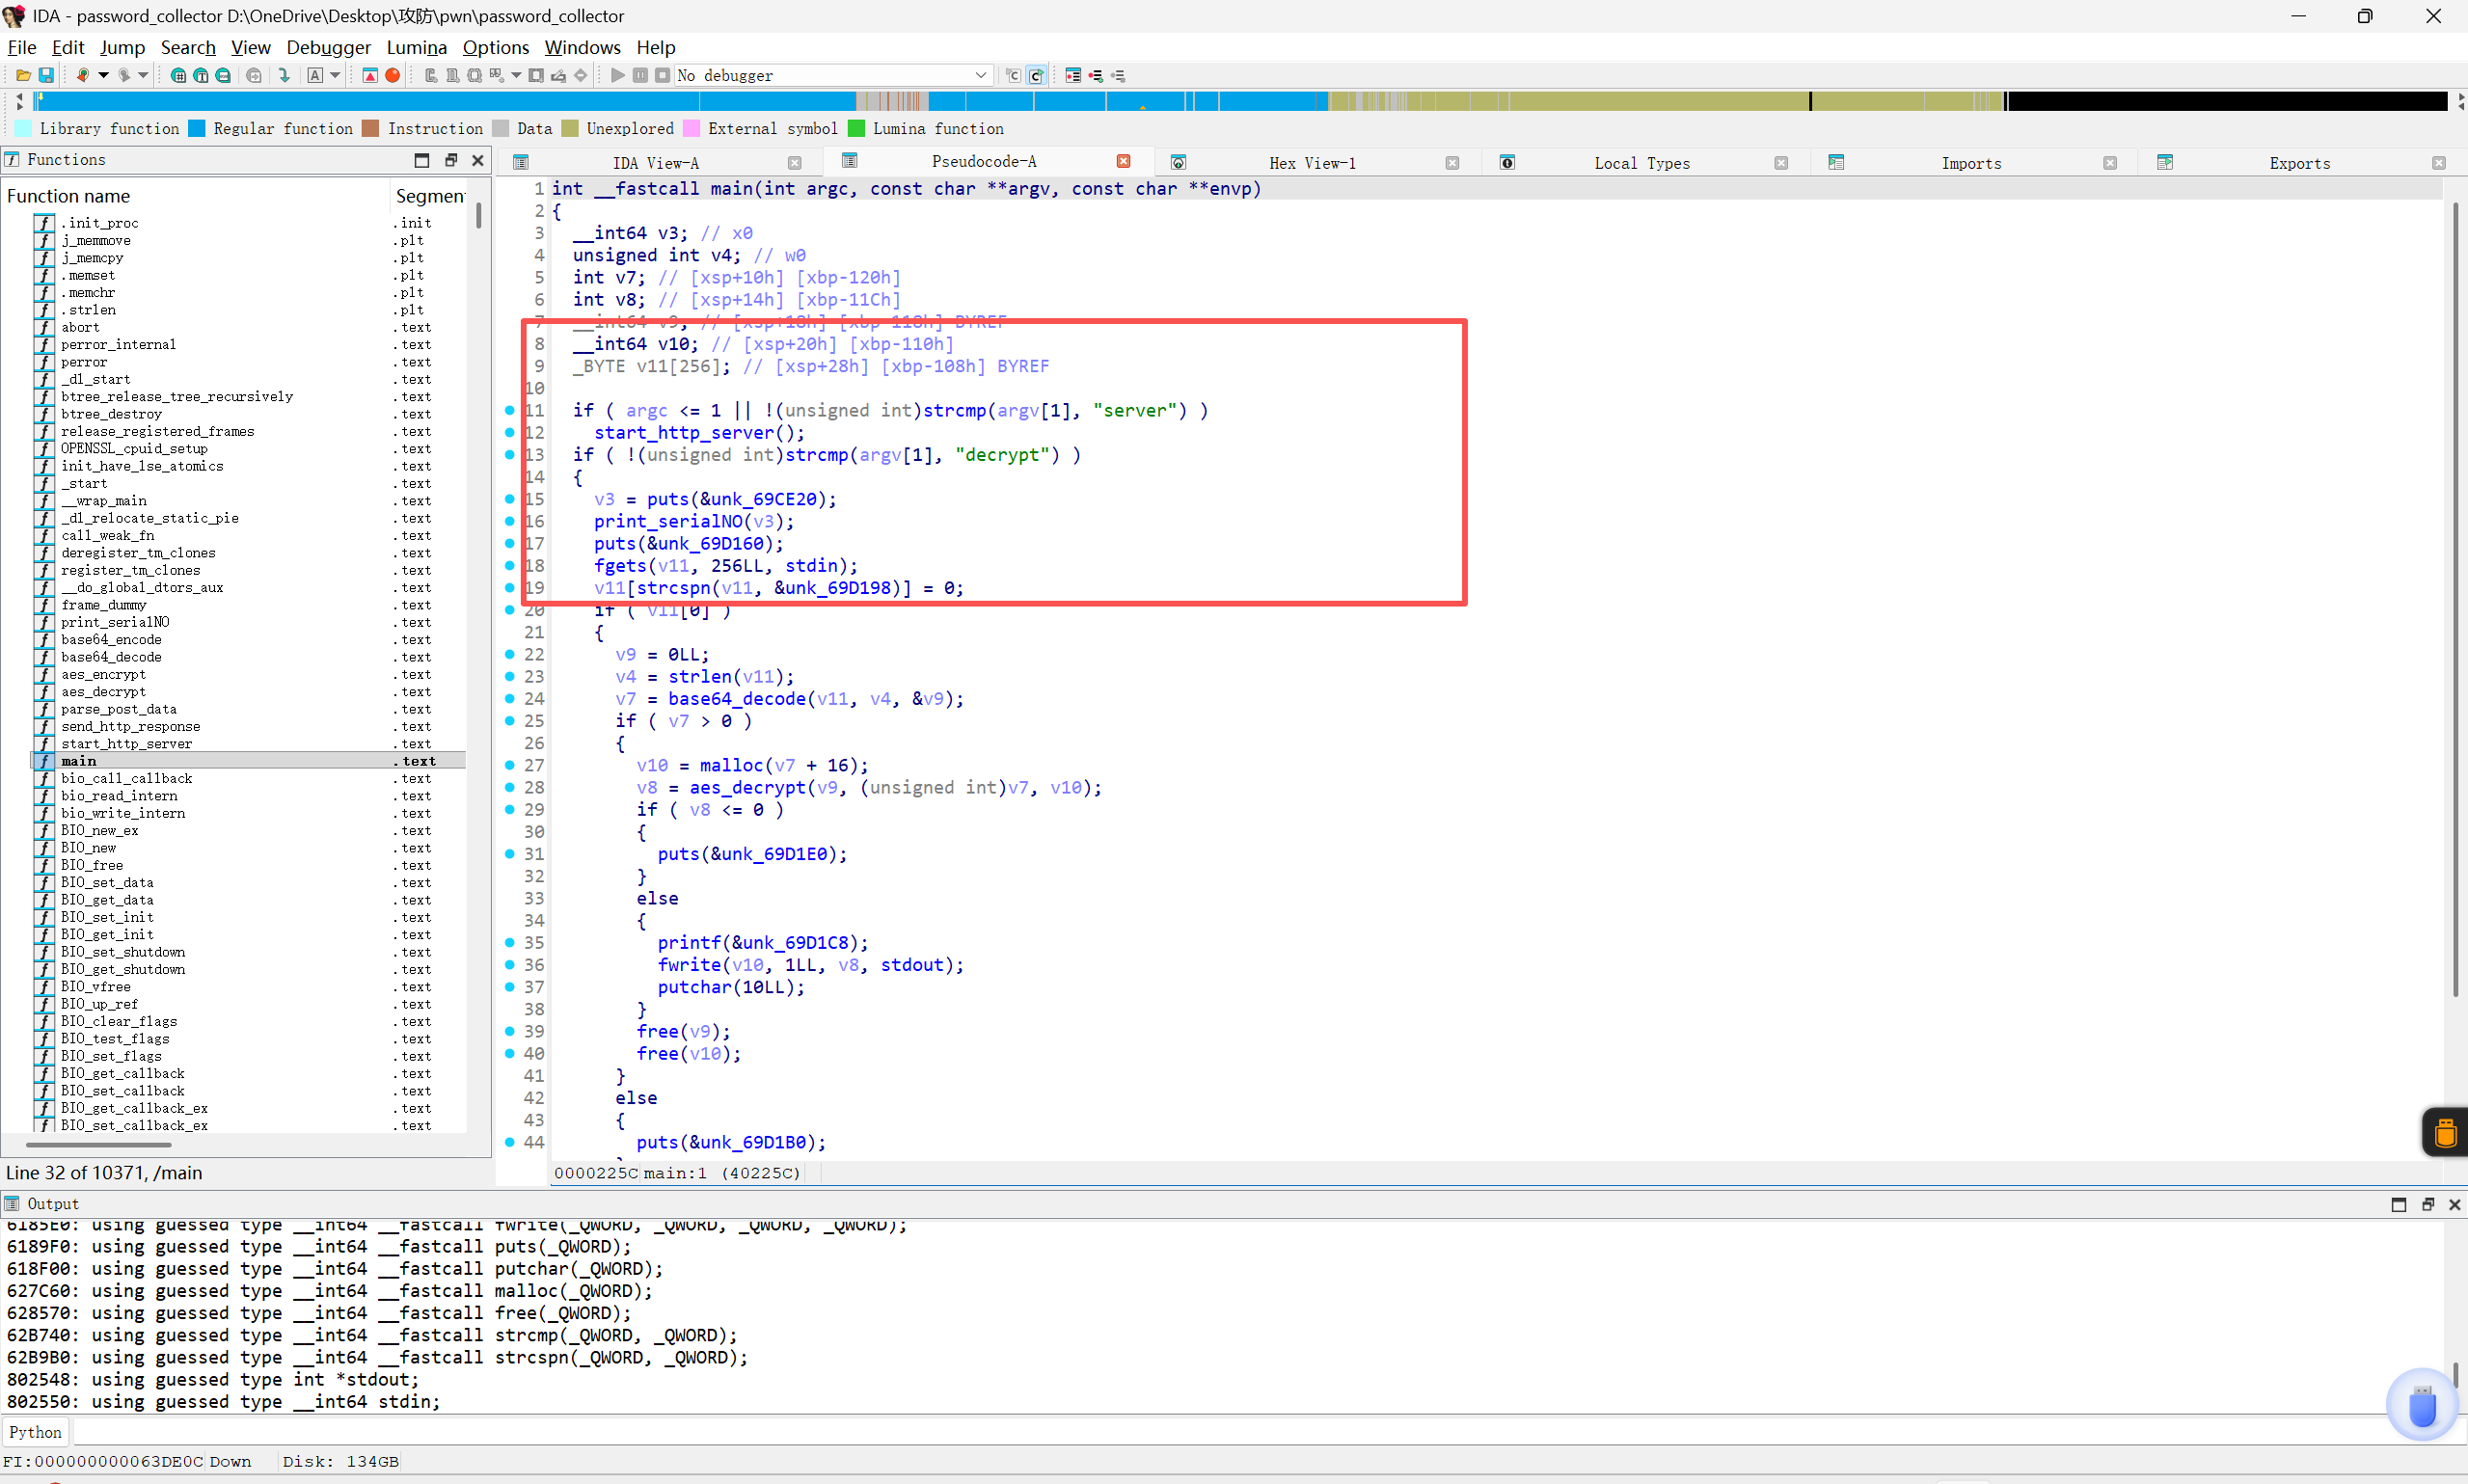Open the Debugger menu
Image resolution: width=2468 pixels, height=1484 pixels.
[328, 47]
